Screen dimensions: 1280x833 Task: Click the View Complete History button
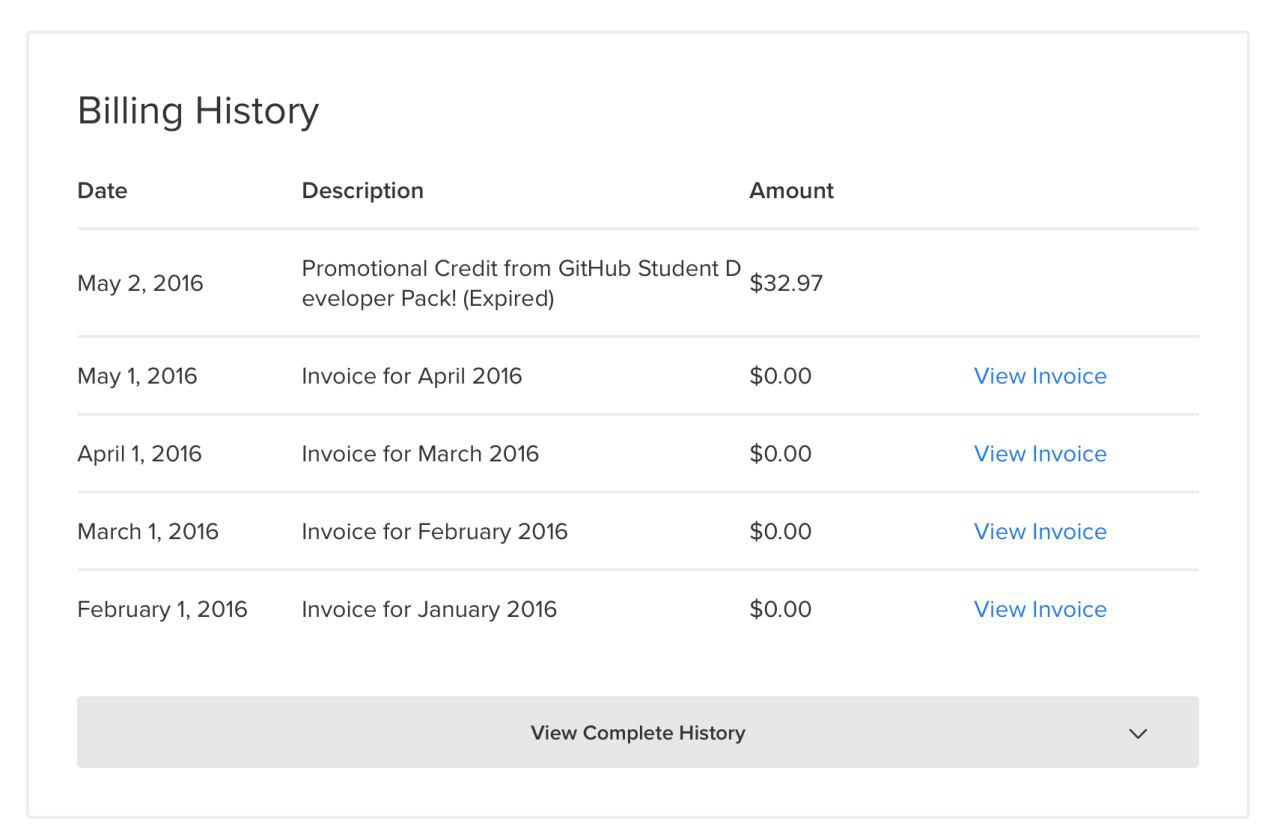point(637,733)
